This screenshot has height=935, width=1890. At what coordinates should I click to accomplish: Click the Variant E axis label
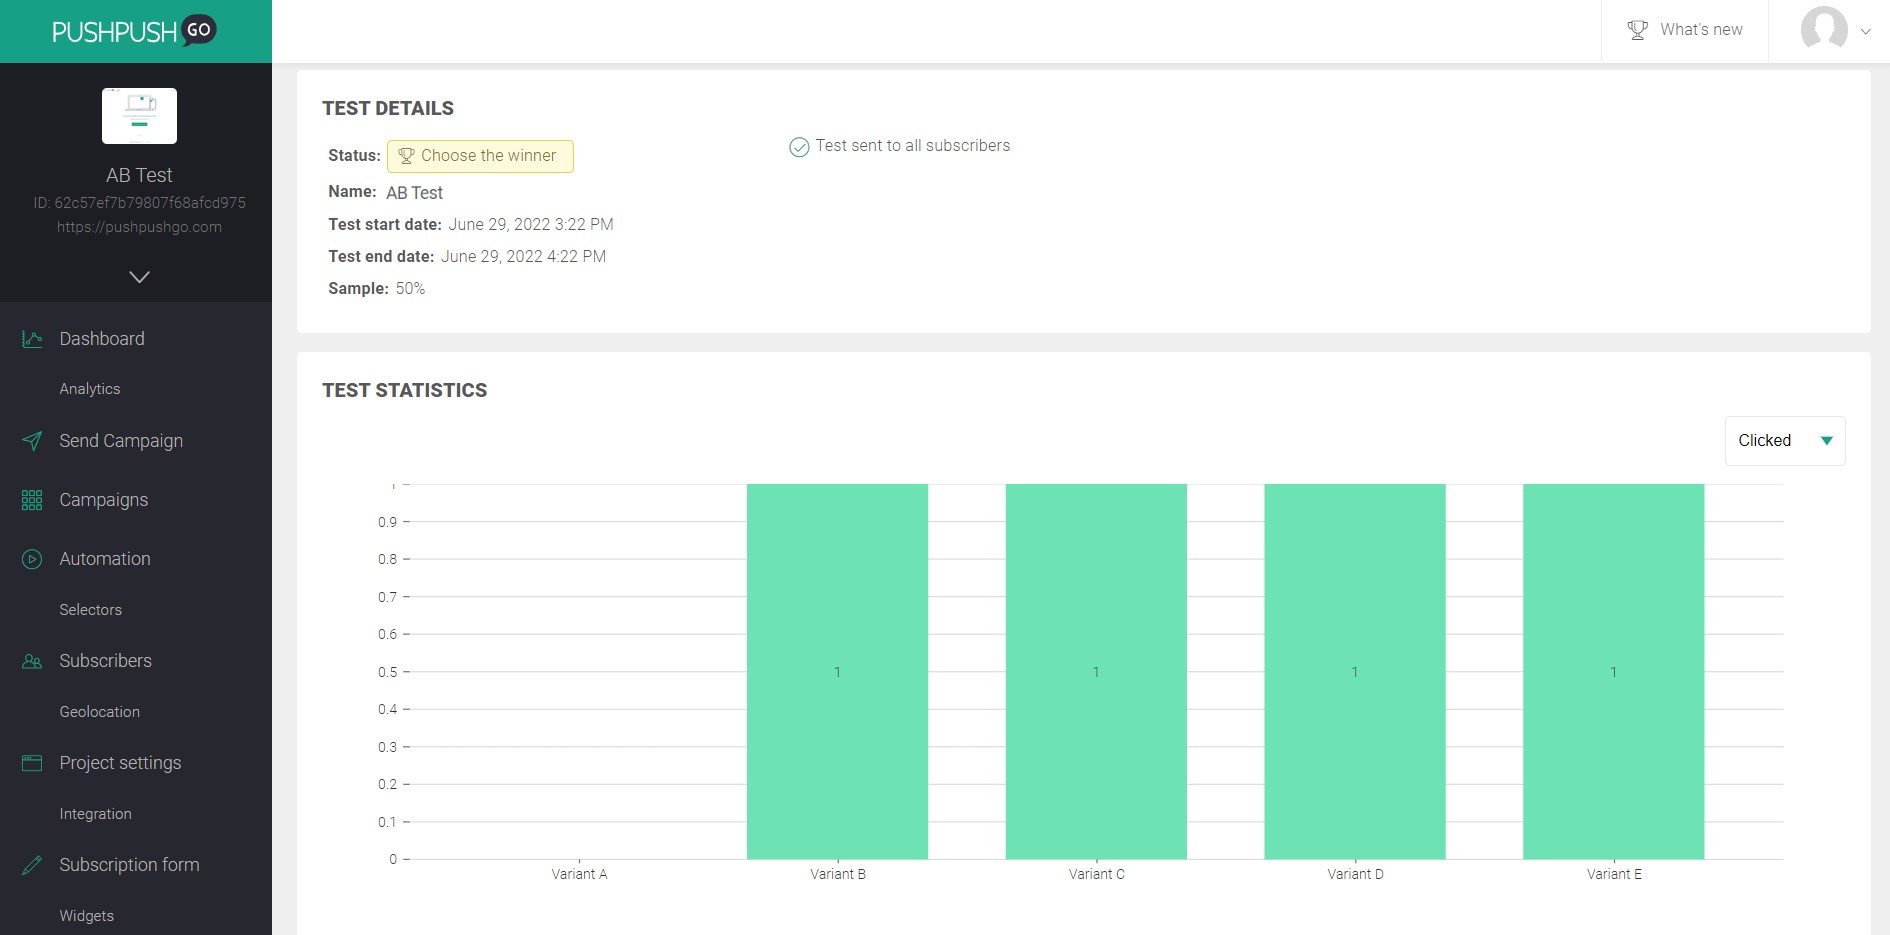tap(1614, 874)
